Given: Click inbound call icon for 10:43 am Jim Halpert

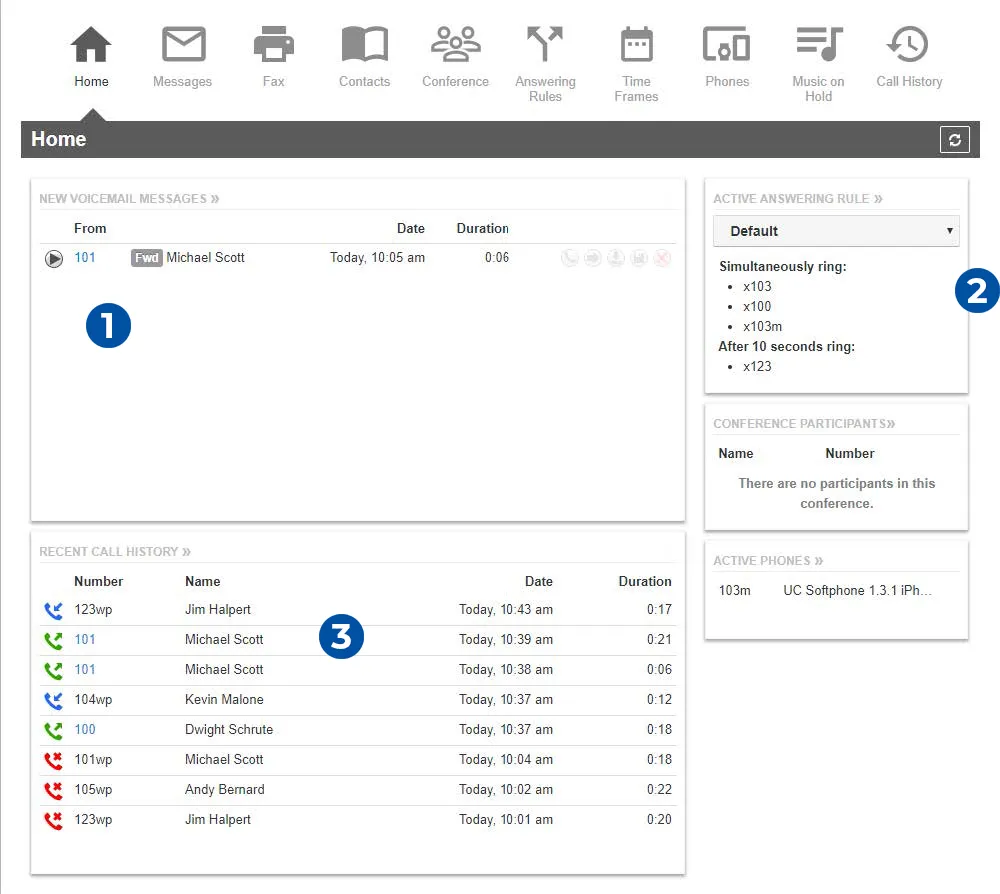Looking at the screenshot, I should [x=54, y=610].
